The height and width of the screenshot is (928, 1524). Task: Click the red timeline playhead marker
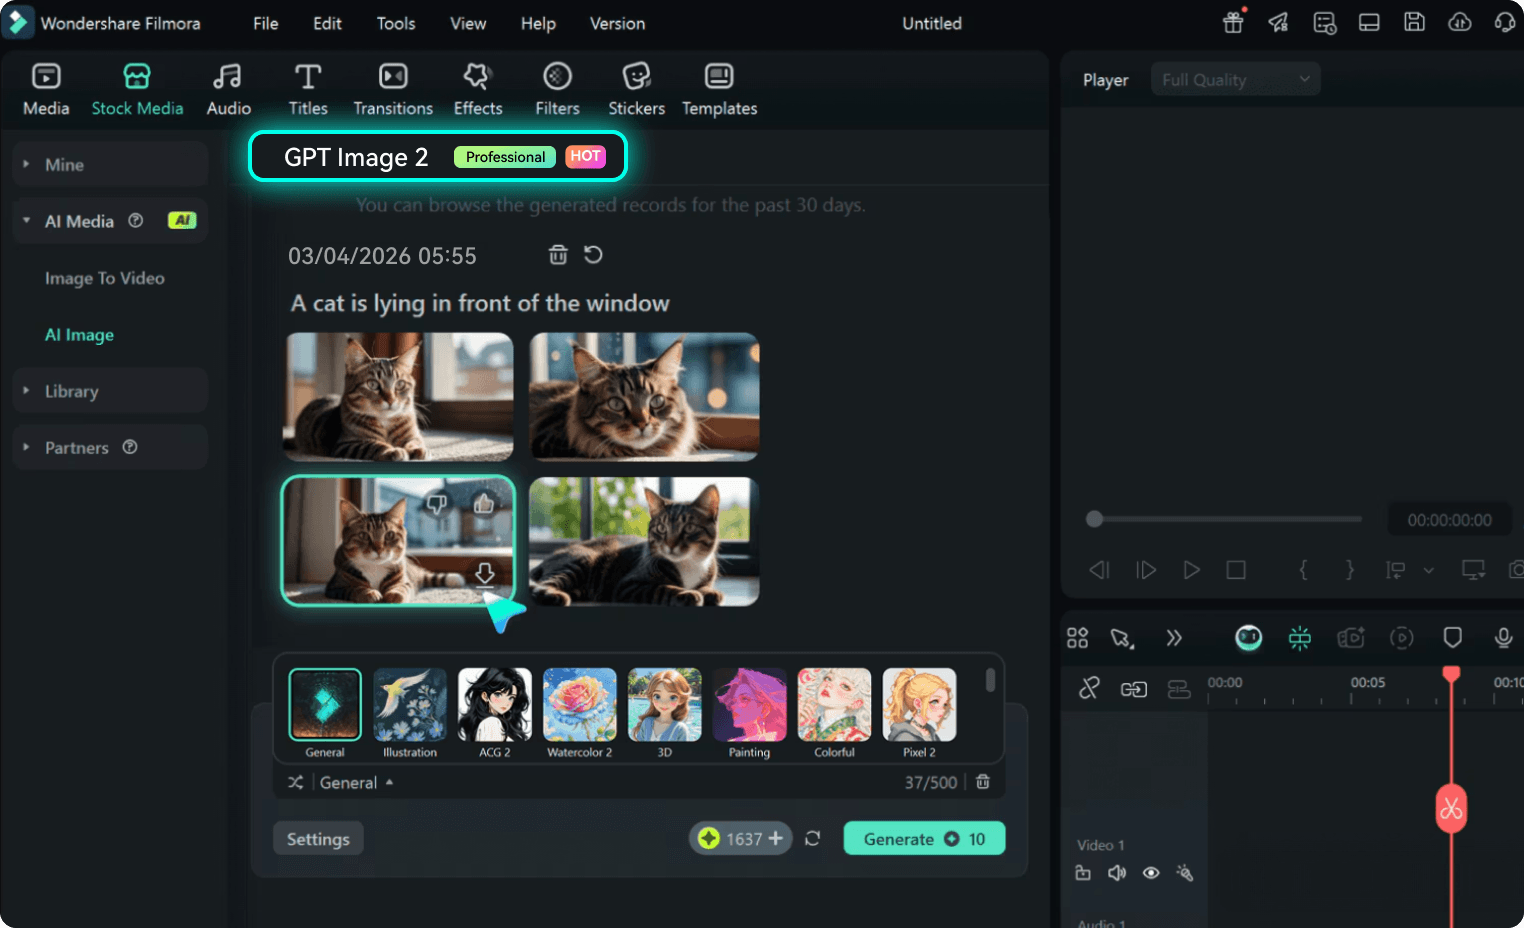pyautogui.click(x=1451, y=674)
